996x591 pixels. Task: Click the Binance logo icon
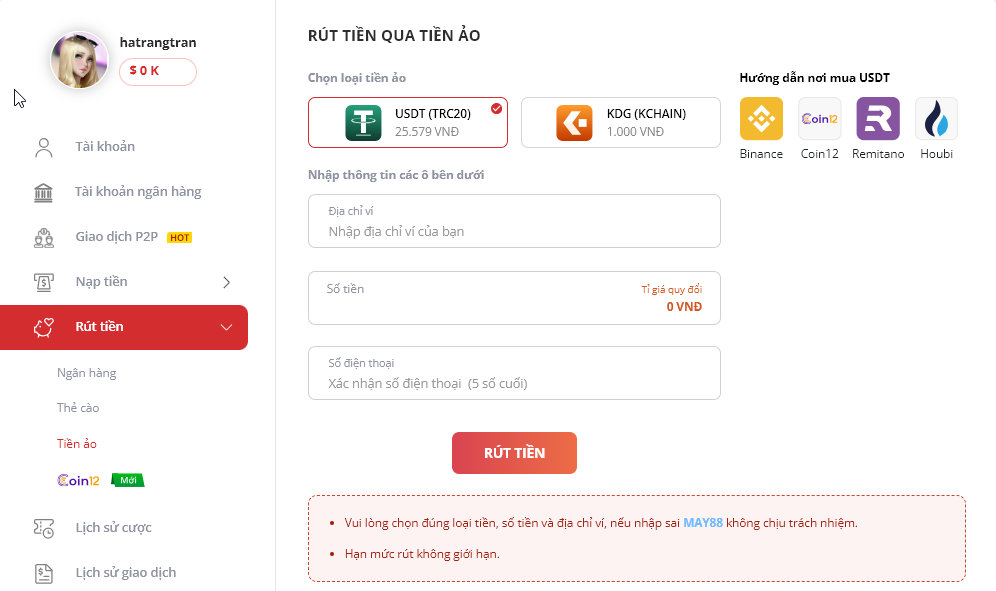761,119
